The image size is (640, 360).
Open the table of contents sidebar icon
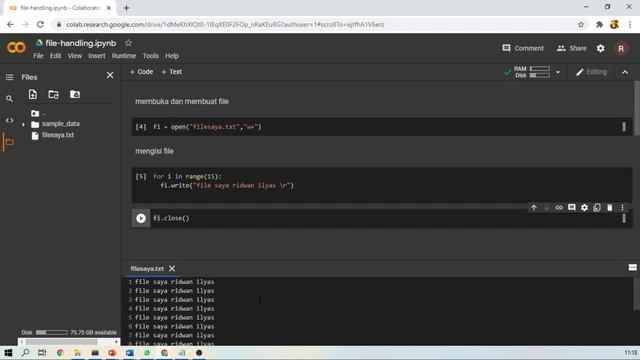(x=9, y=77)
